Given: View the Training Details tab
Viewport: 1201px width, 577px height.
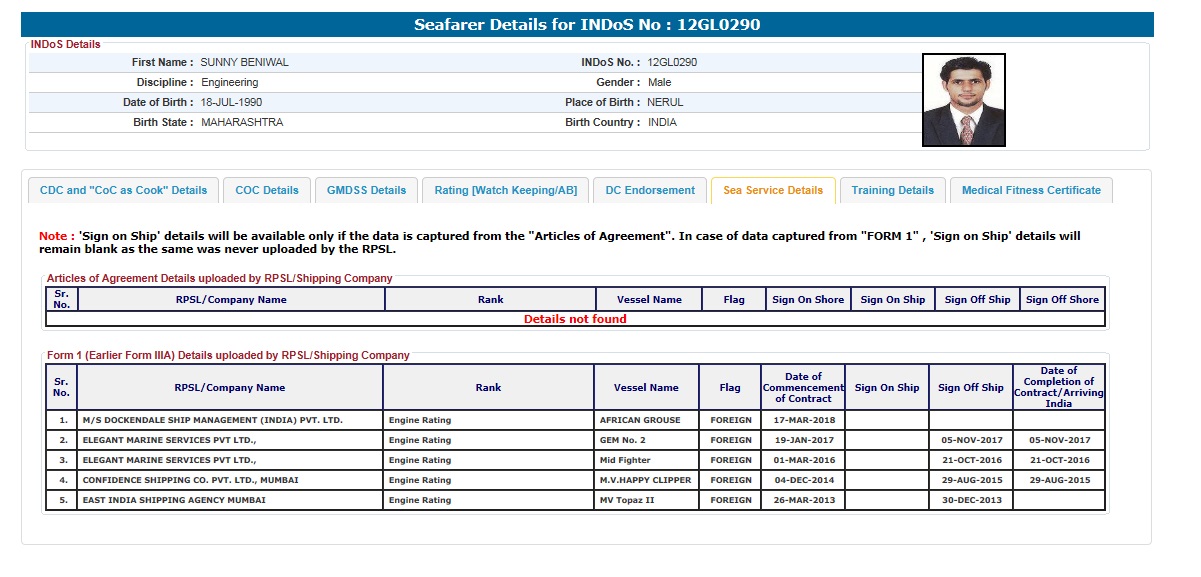Looking at the screenshot, I should 892,190.
